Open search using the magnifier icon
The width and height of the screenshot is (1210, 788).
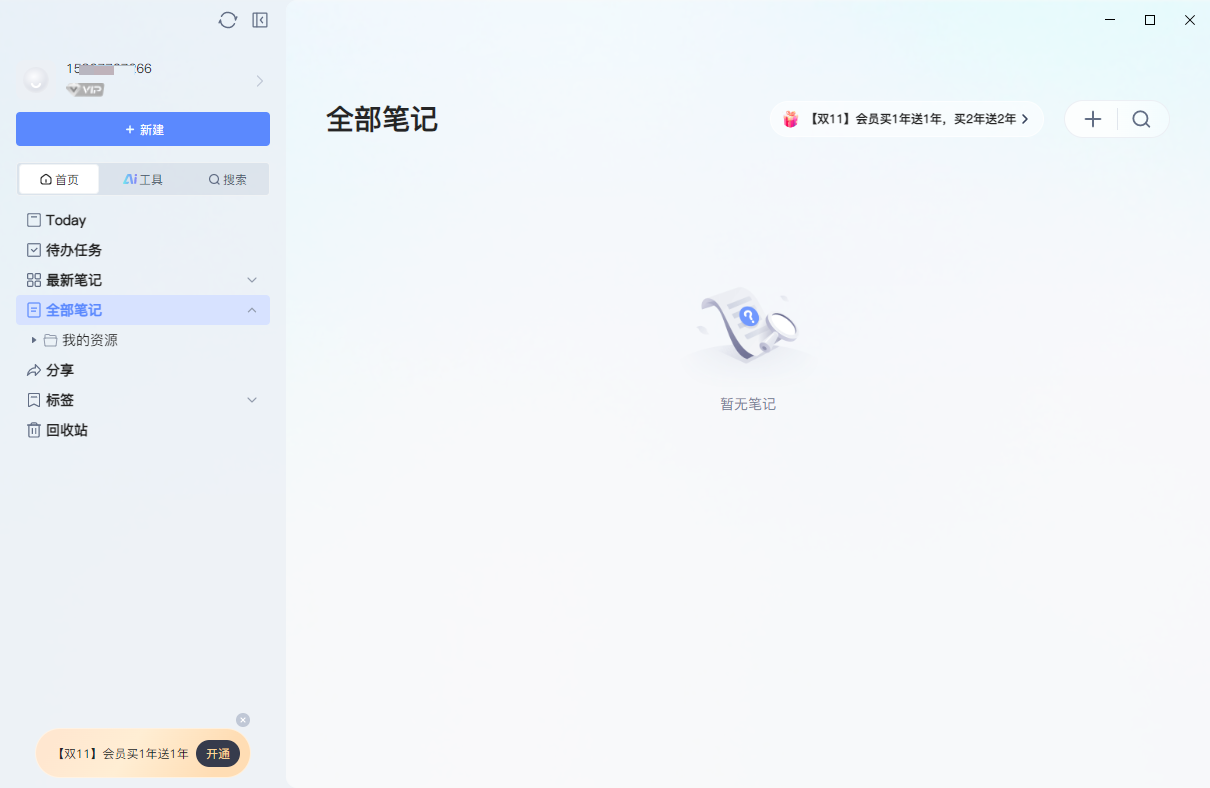[1141, 118]
